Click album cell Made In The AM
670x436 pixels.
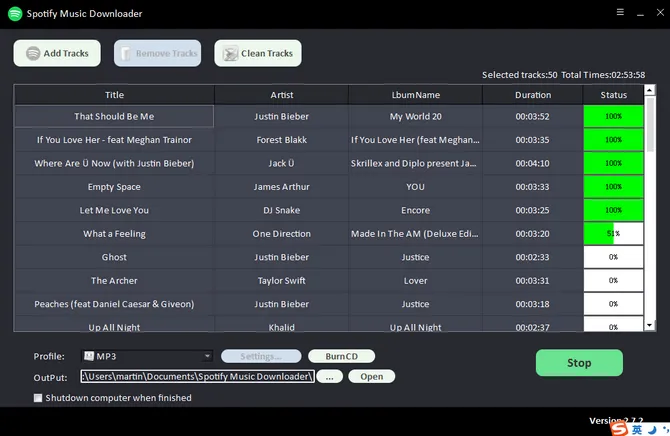click(x=415, y=234)
